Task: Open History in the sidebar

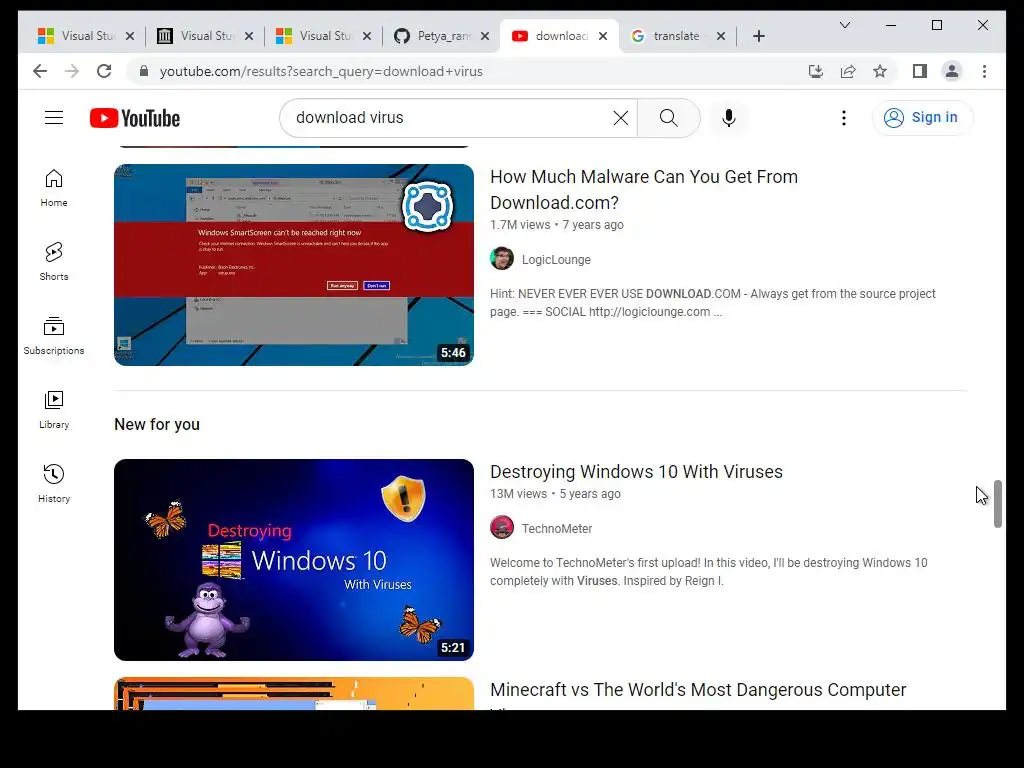Action: pos(54,483)
